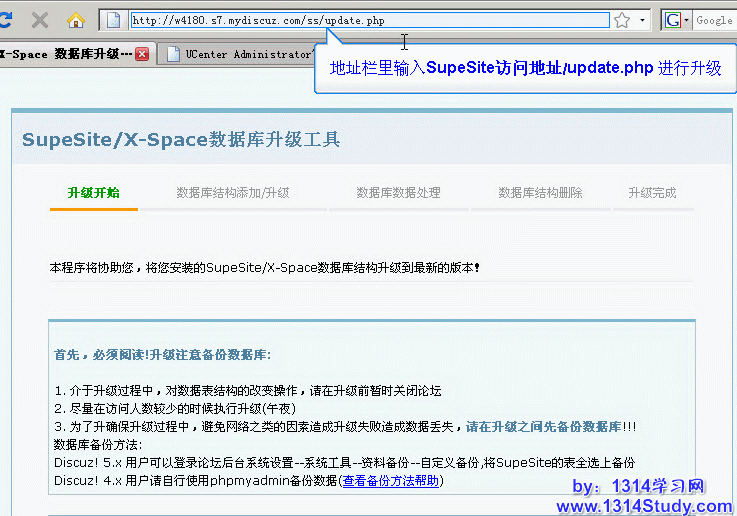
Task: Select the 升级完成 step
Action: (x=652, y=193)
